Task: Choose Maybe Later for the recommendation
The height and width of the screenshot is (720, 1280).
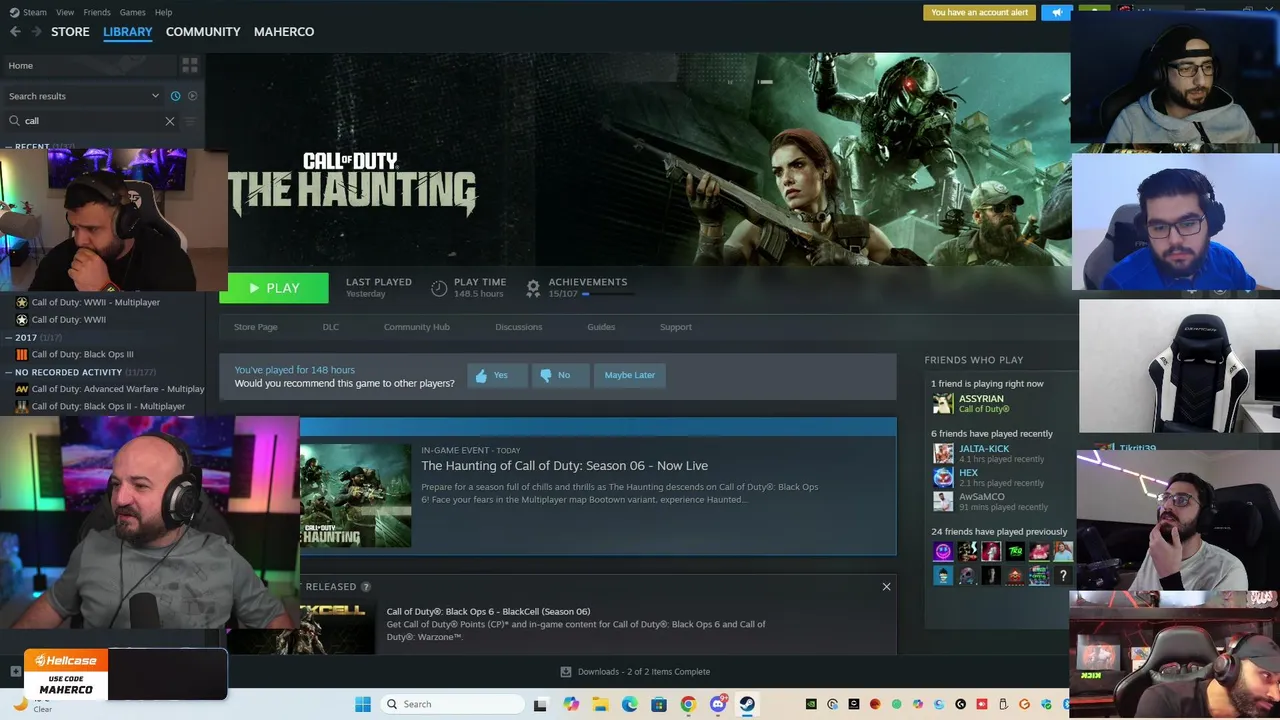Action: (630, 375)
